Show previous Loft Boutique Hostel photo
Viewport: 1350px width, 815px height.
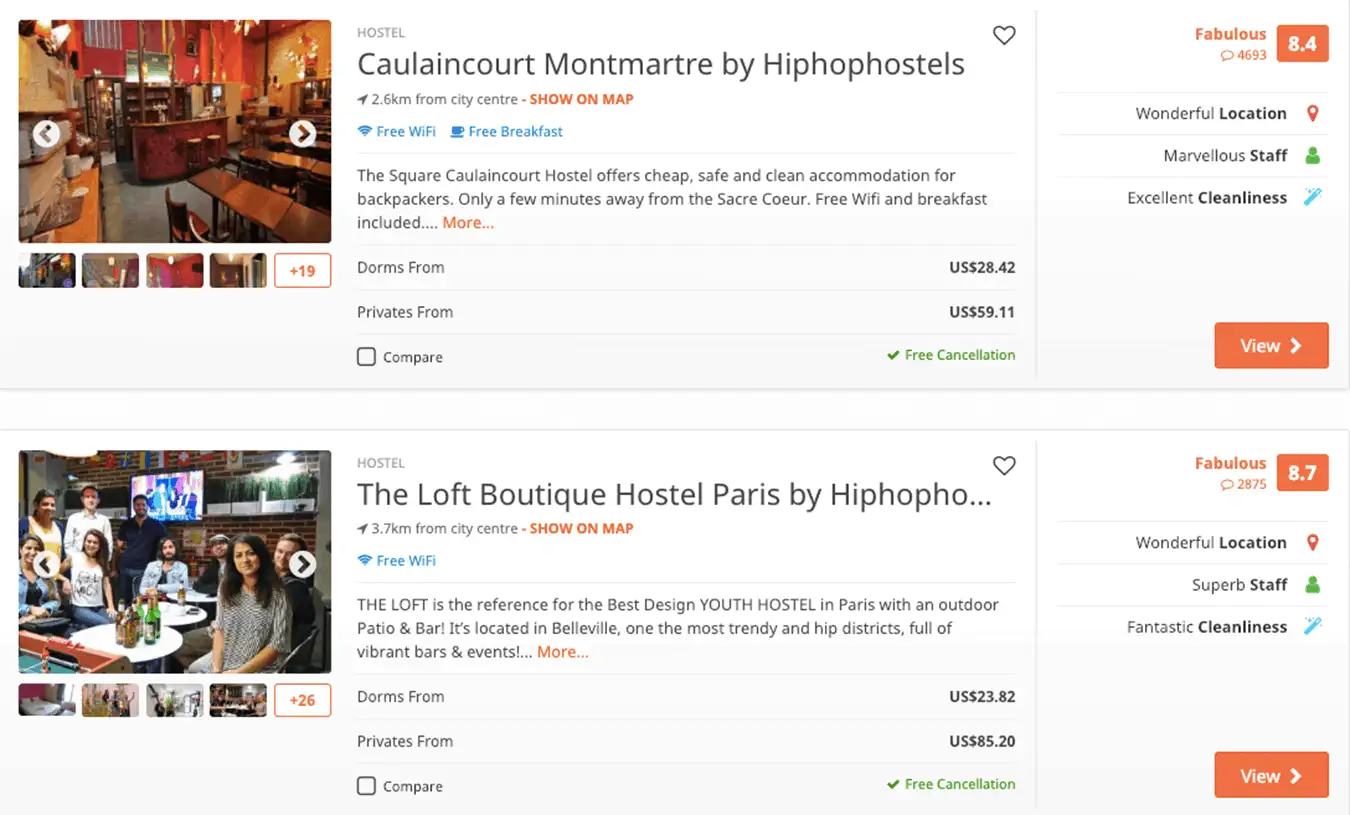(x=46, y=565)
